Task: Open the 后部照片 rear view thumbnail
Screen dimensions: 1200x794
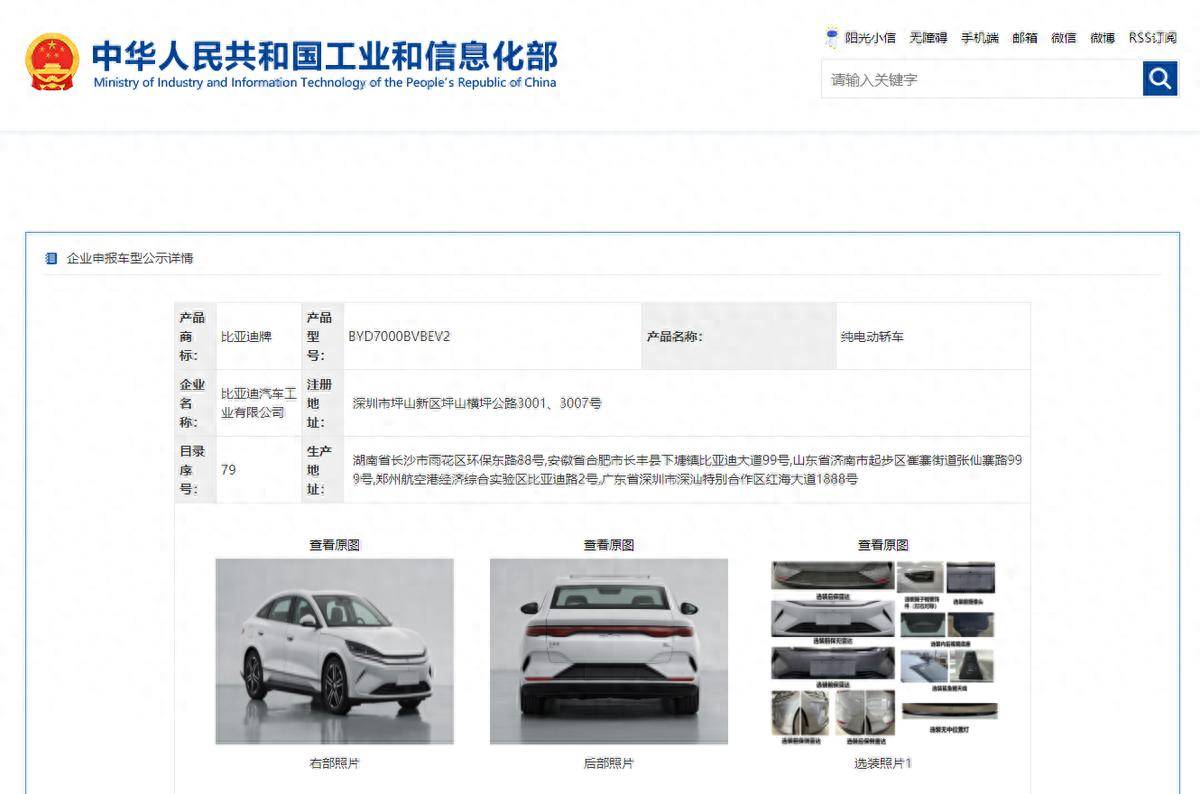Action: pos(608,650)
